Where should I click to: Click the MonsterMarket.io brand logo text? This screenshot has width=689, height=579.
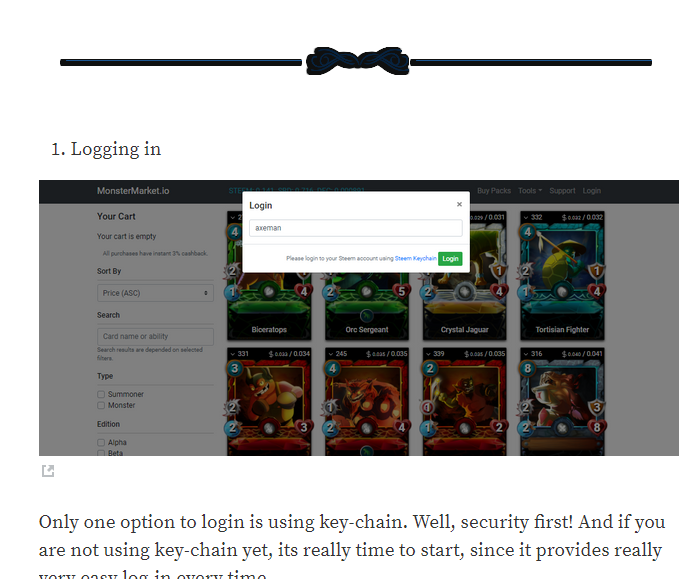click(133, 191)
